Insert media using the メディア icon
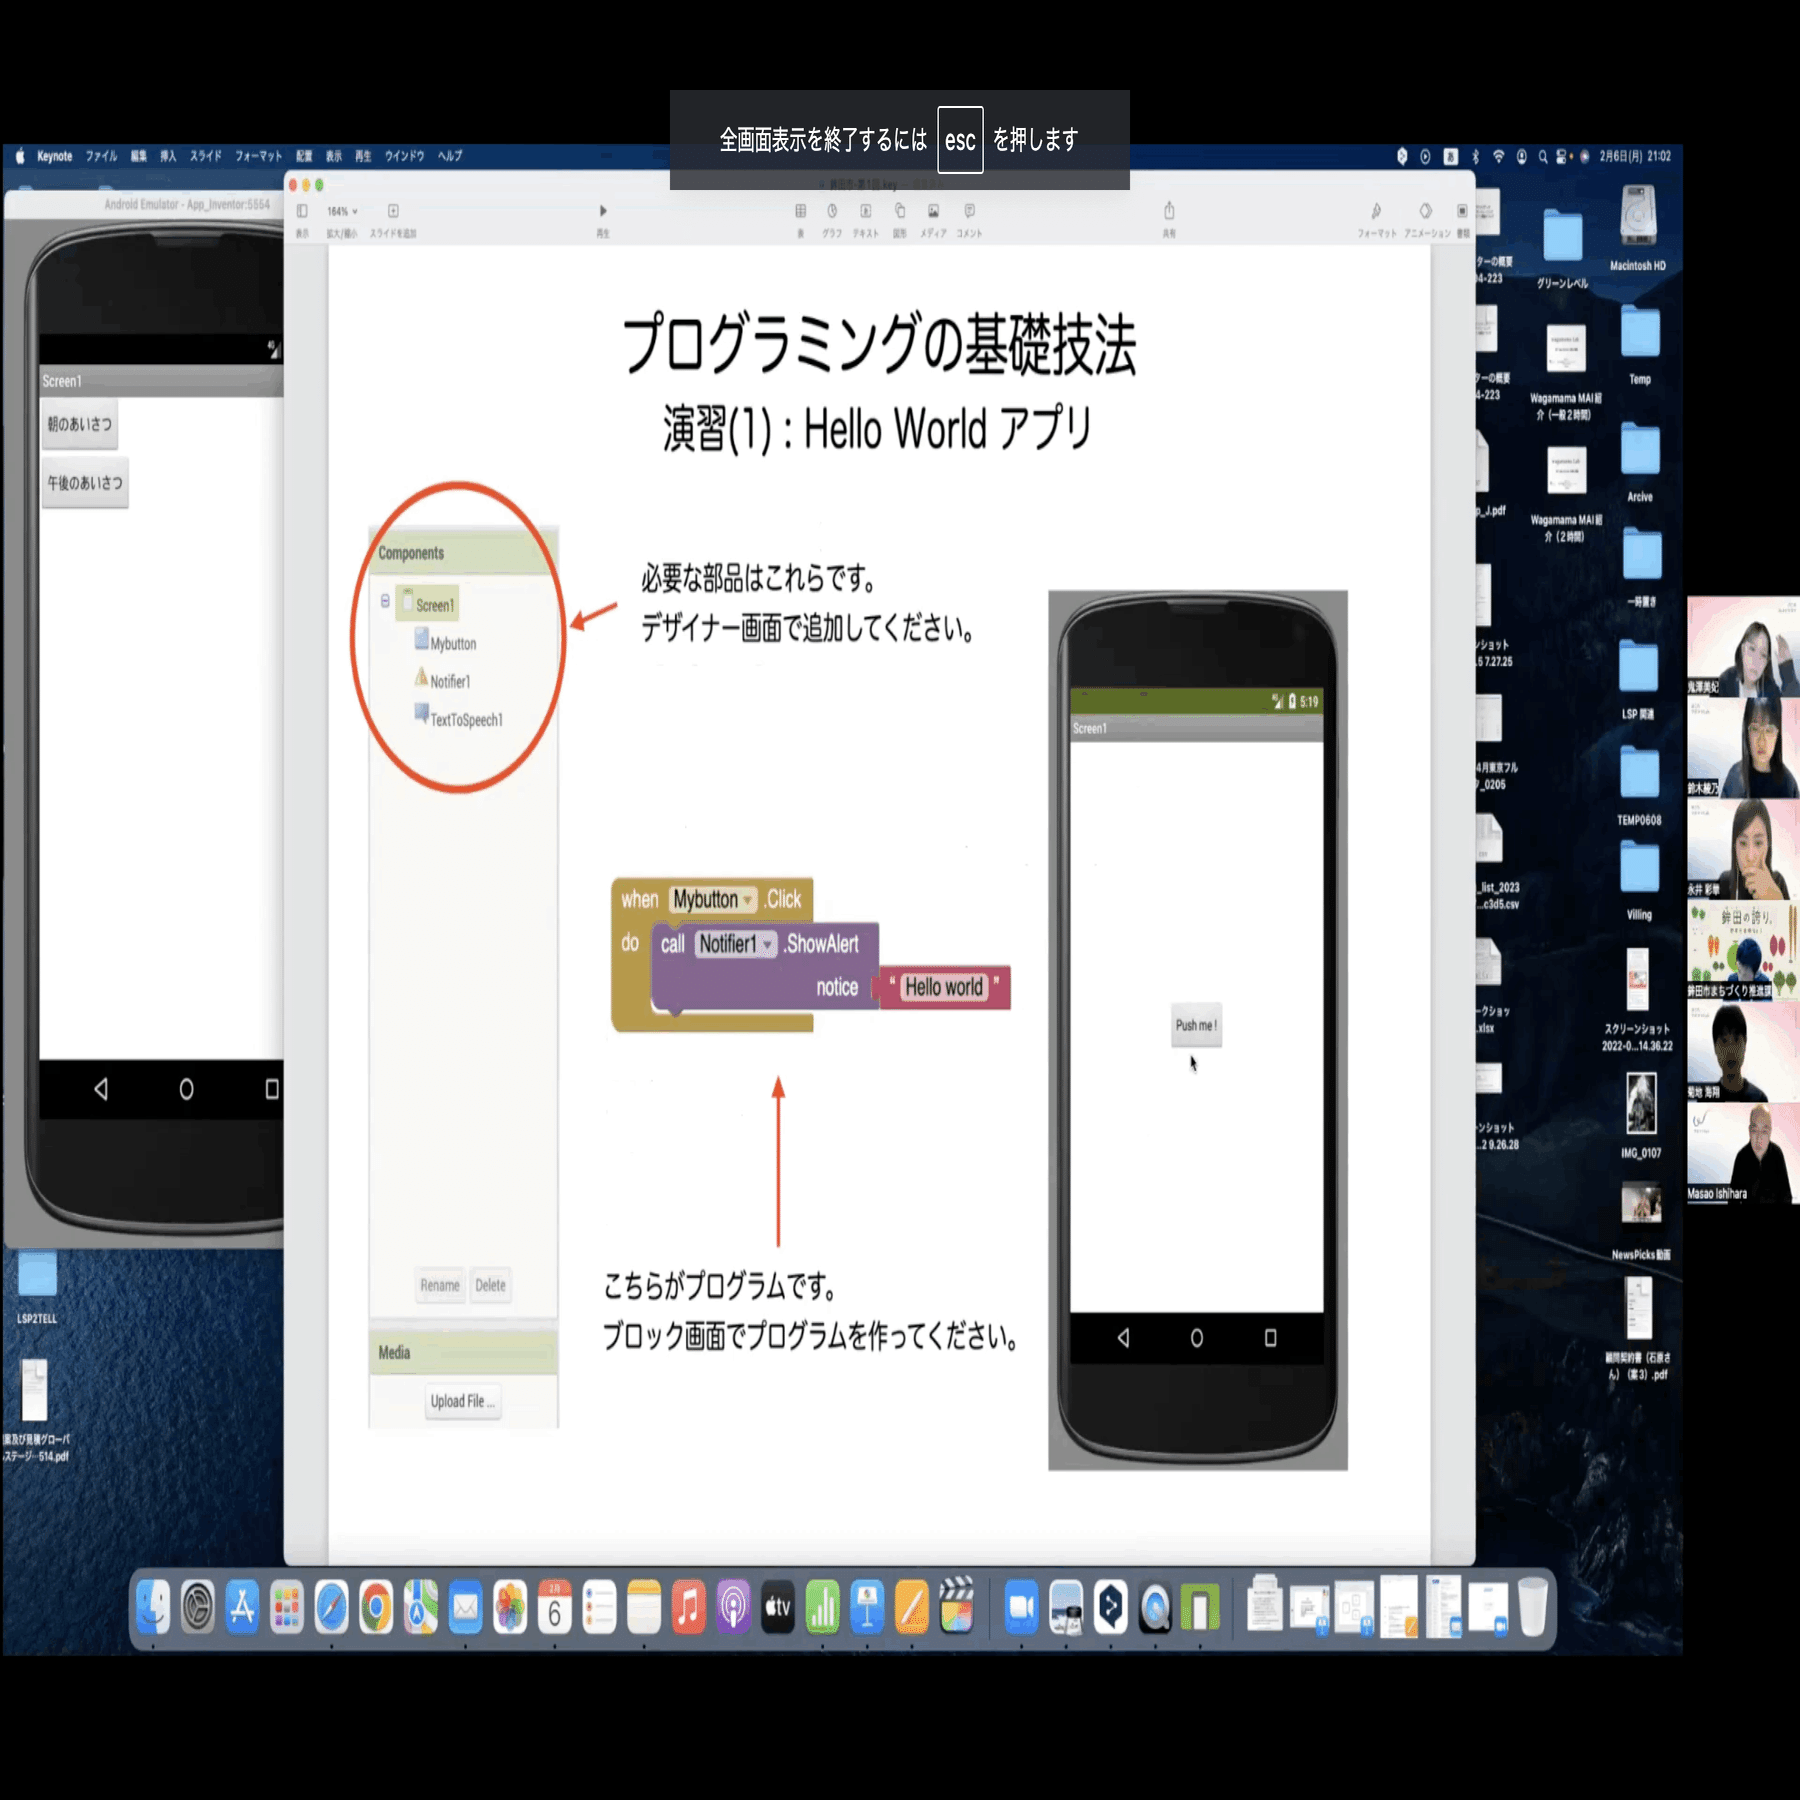This screenshot has width=1800, height=1800. pyautogui.click(x=934, y=212)
